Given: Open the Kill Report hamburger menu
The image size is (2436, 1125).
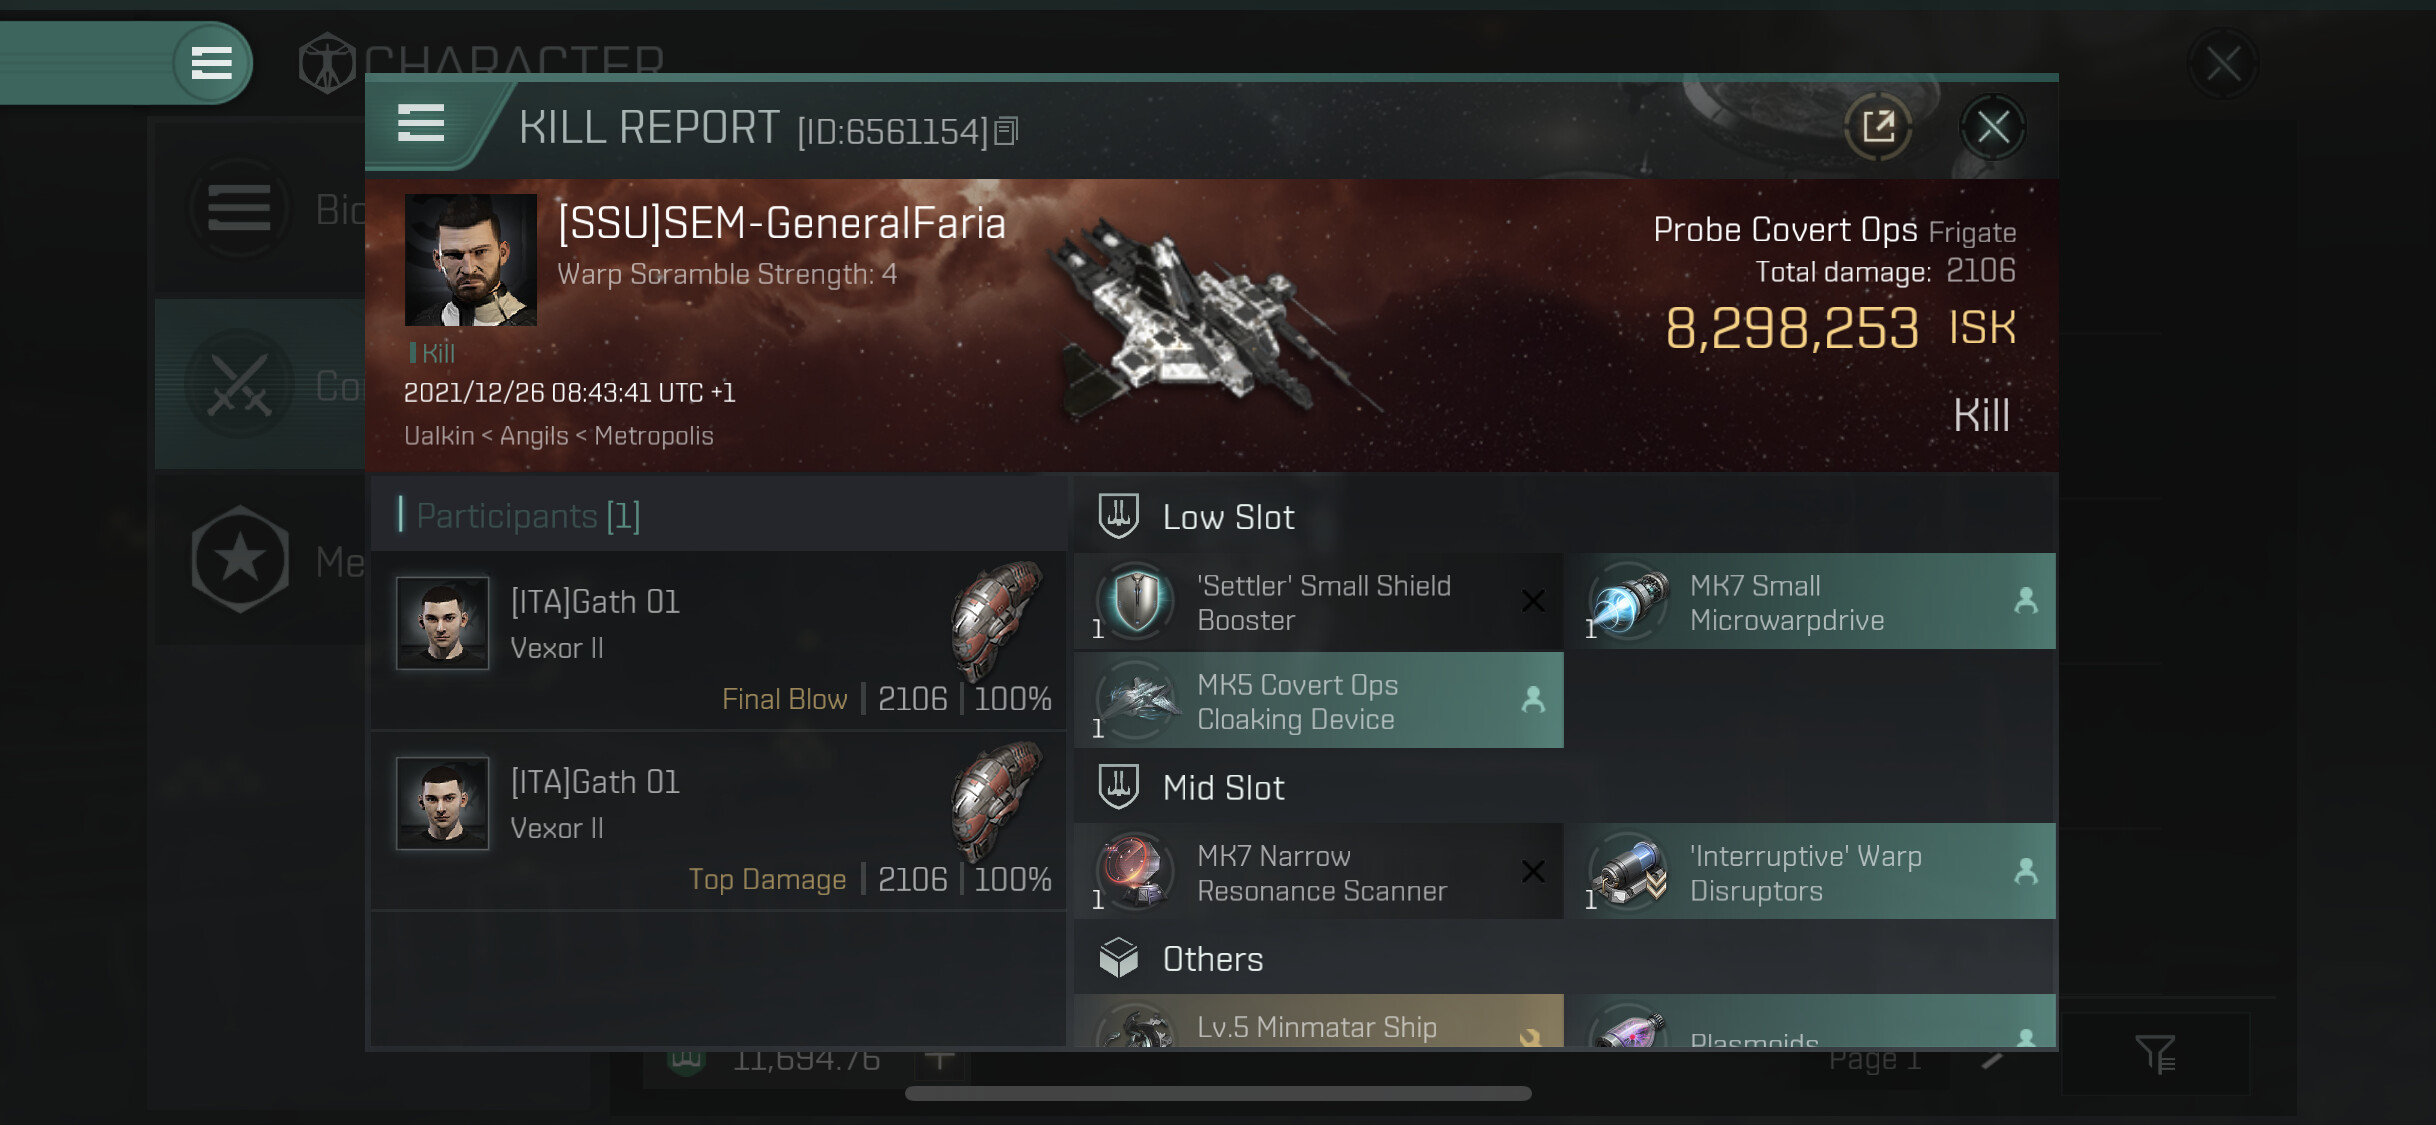Looking at the screenshot, I should [x=421, y=123].
